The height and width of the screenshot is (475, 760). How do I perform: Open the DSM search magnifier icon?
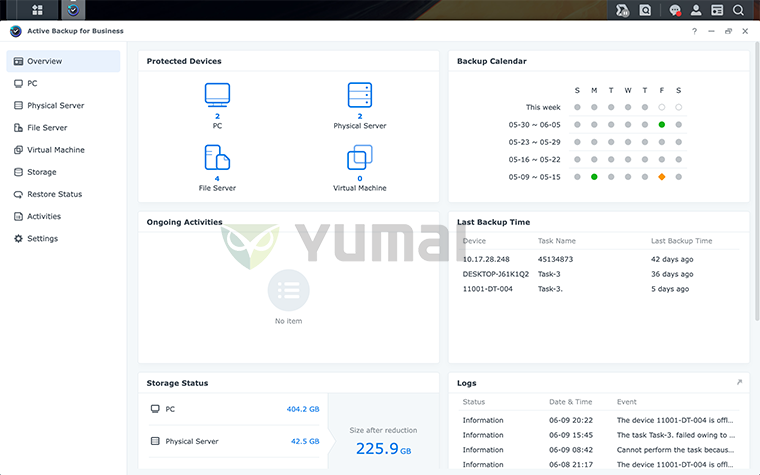coord(738,10)
